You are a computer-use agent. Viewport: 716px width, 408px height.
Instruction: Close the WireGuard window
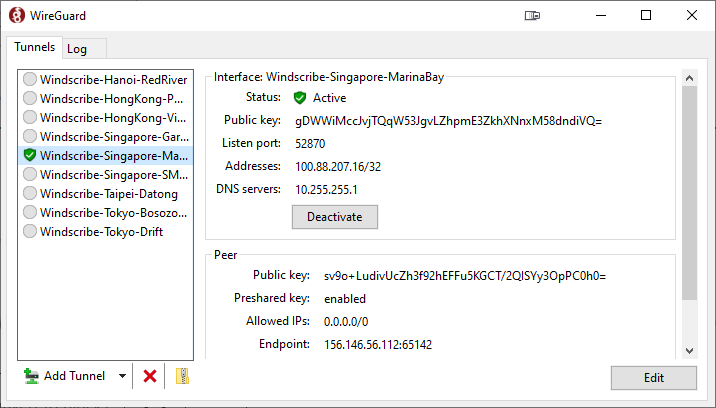point(691,16)
